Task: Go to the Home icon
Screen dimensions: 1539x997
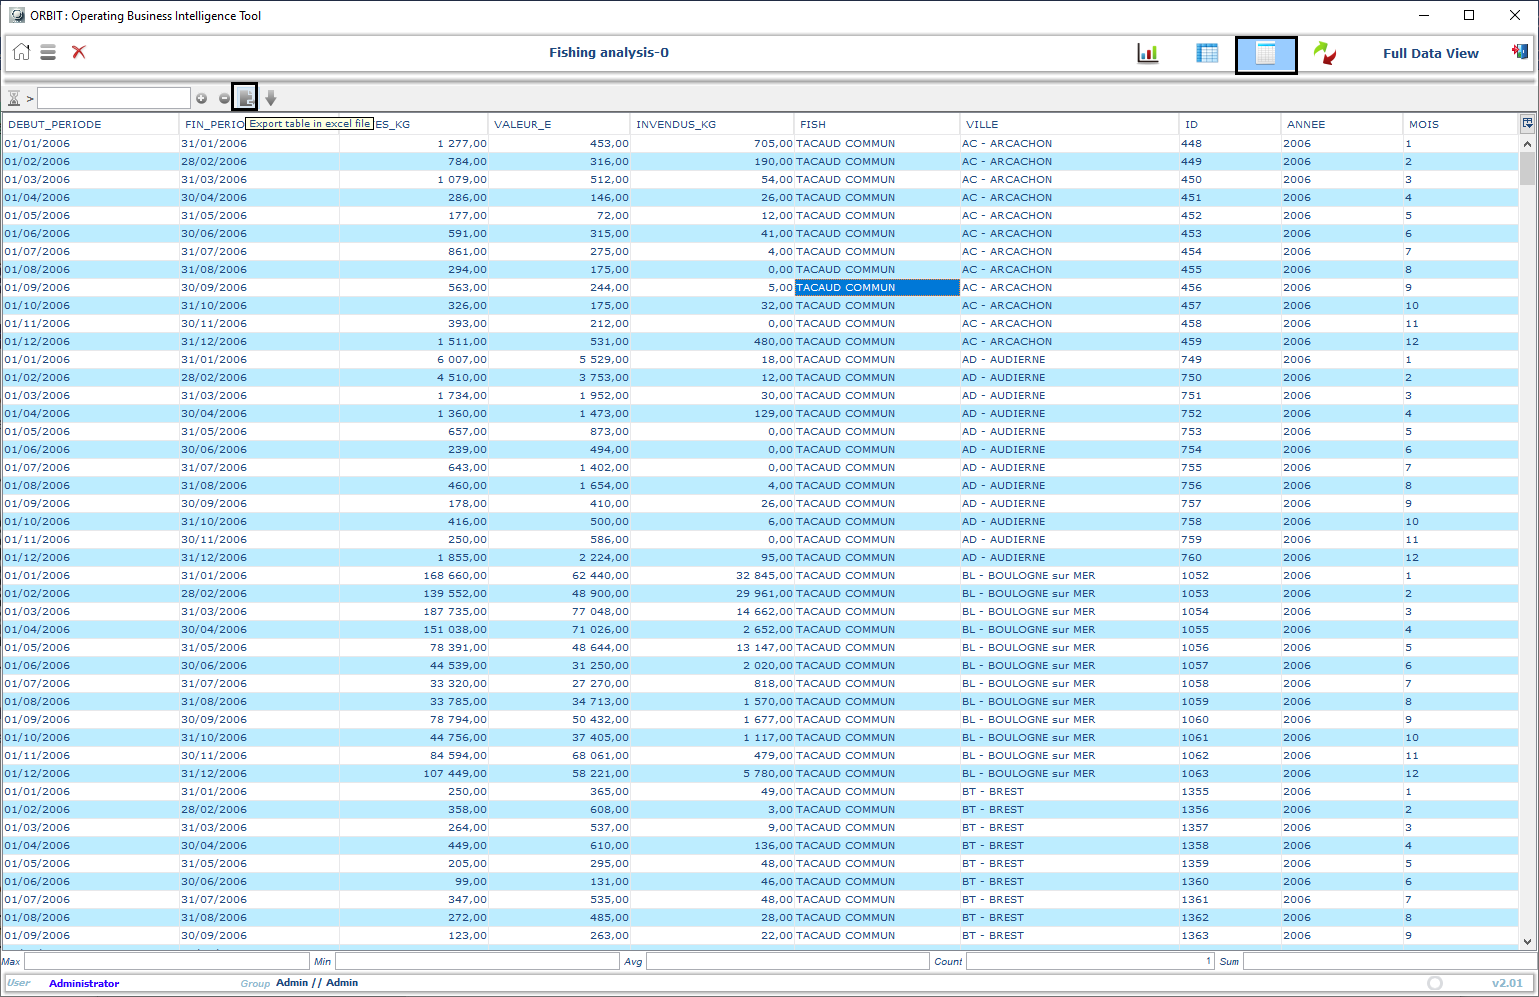Action: click(21, 52)
